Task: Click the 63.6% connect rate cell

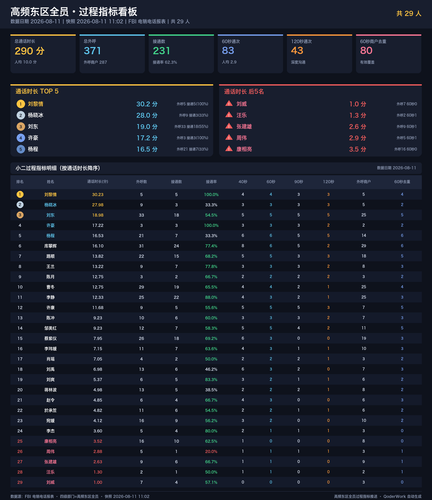Action: tap(211, 349)
